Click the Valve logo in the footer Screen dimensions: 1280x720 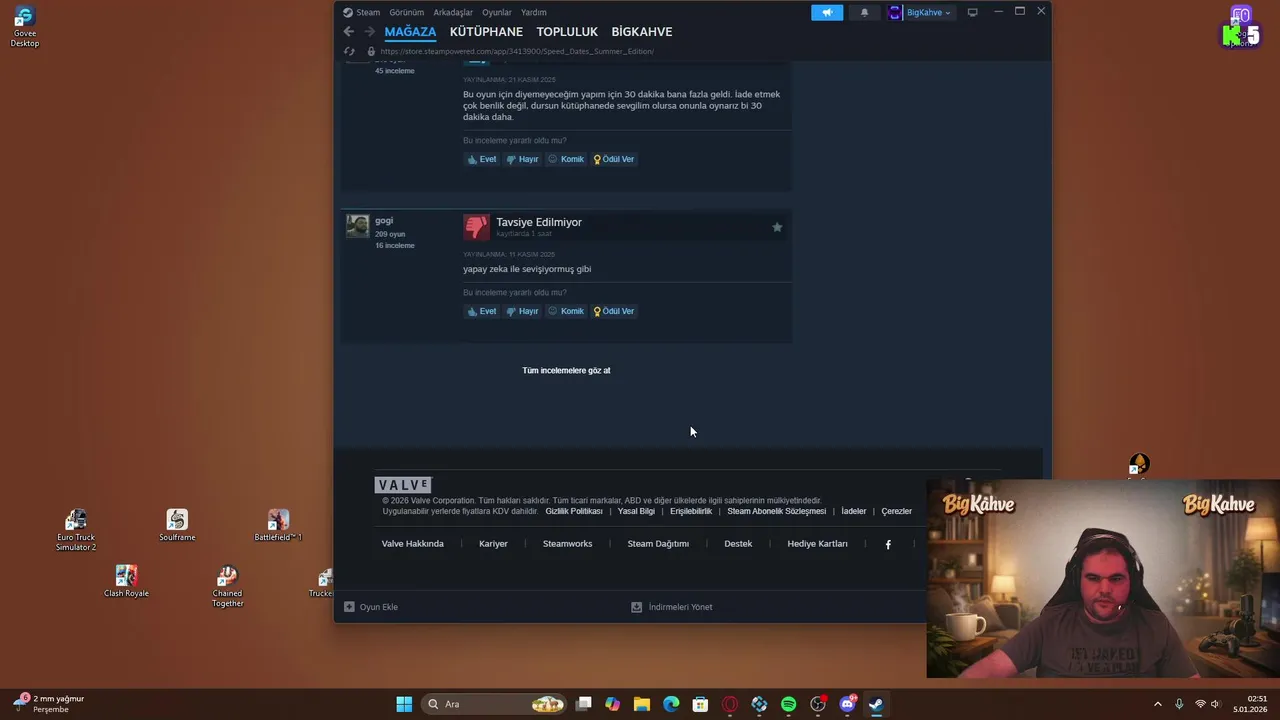[x=403, y=485]
